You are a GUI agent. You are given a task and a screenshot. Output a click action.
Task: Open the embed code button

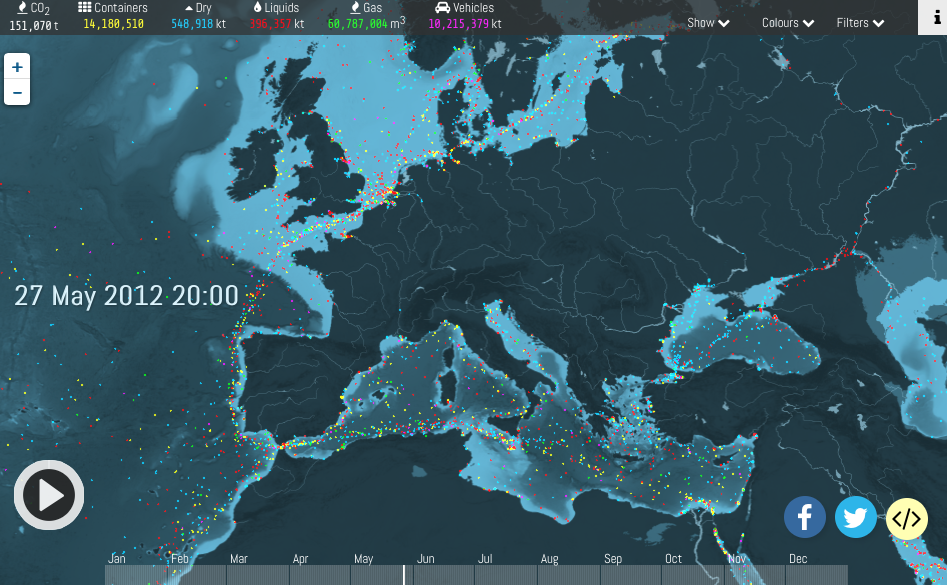click(906, 519)
